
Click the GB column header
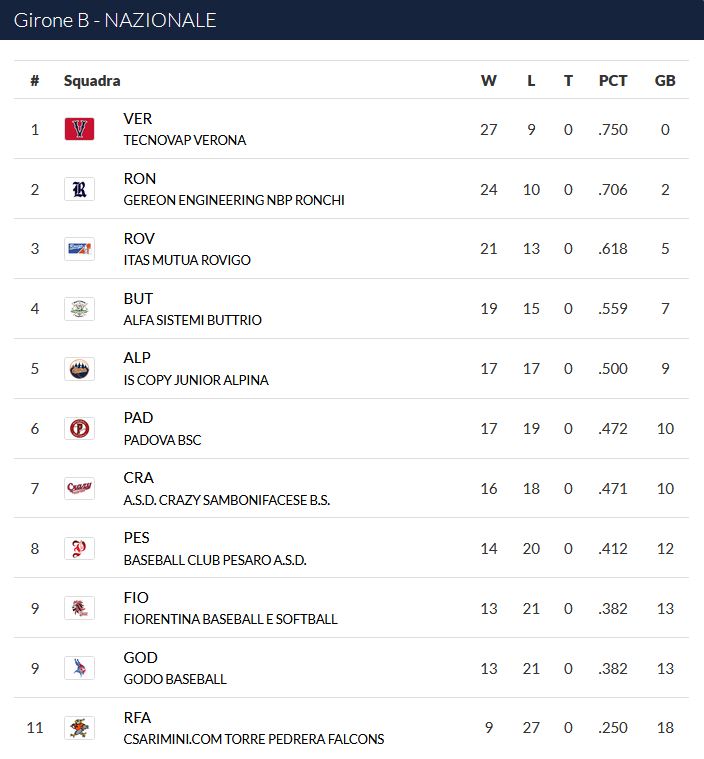click(665, 80)
